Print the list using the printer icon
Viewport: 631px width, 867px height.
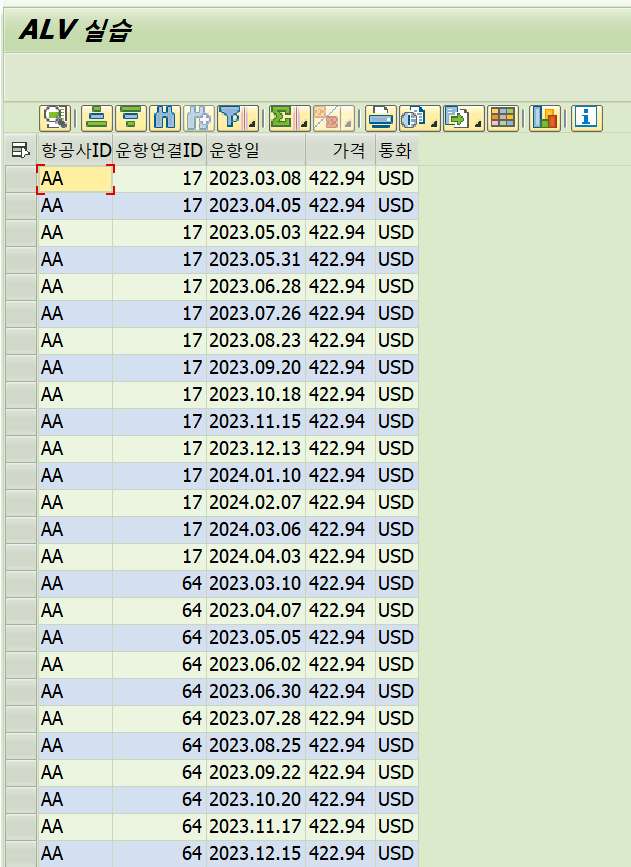[380, 118]
